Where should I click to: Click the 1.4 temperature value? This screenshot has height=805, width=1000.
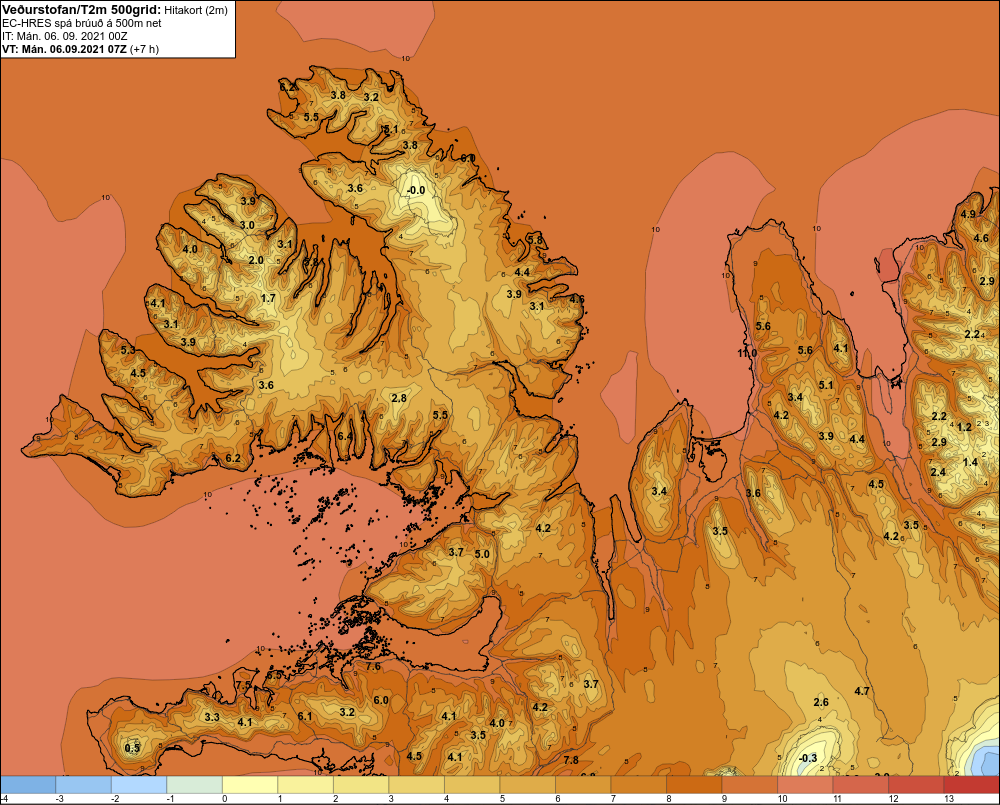970,462
